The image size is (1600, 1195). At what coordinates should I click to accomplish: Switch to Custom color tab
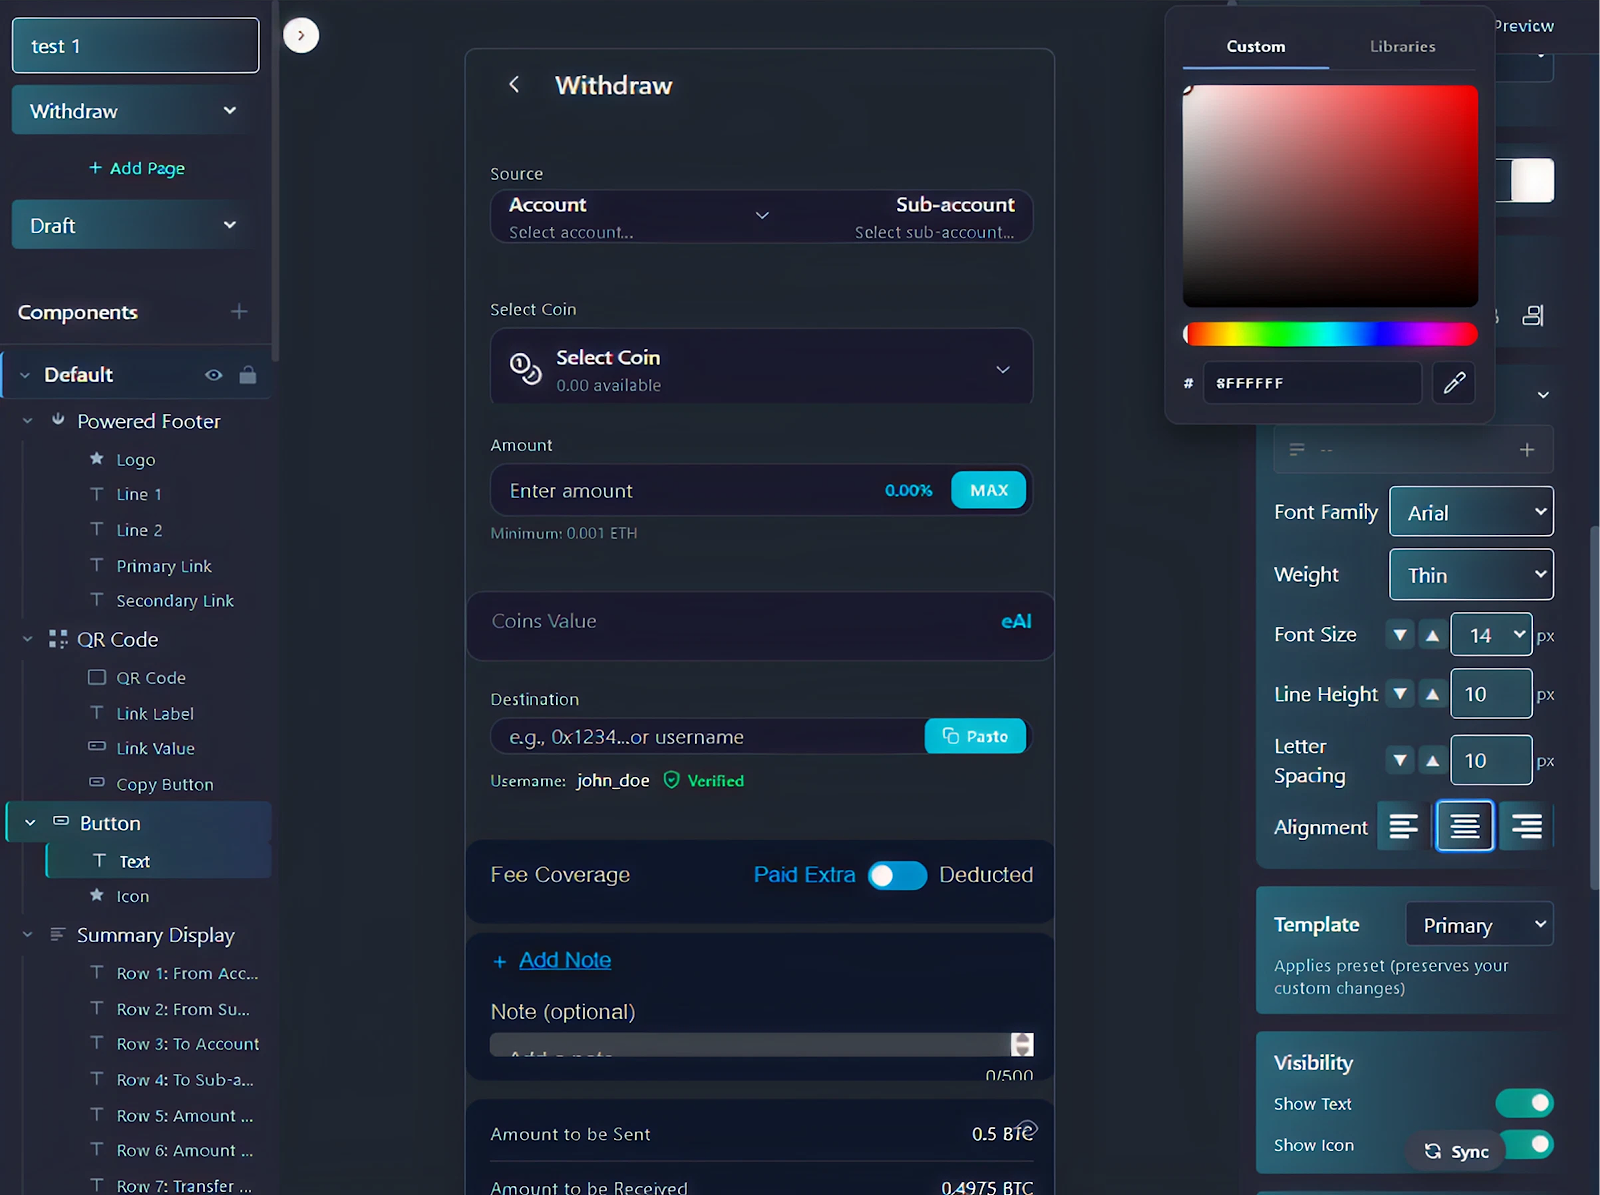(x=1256, y=46)
